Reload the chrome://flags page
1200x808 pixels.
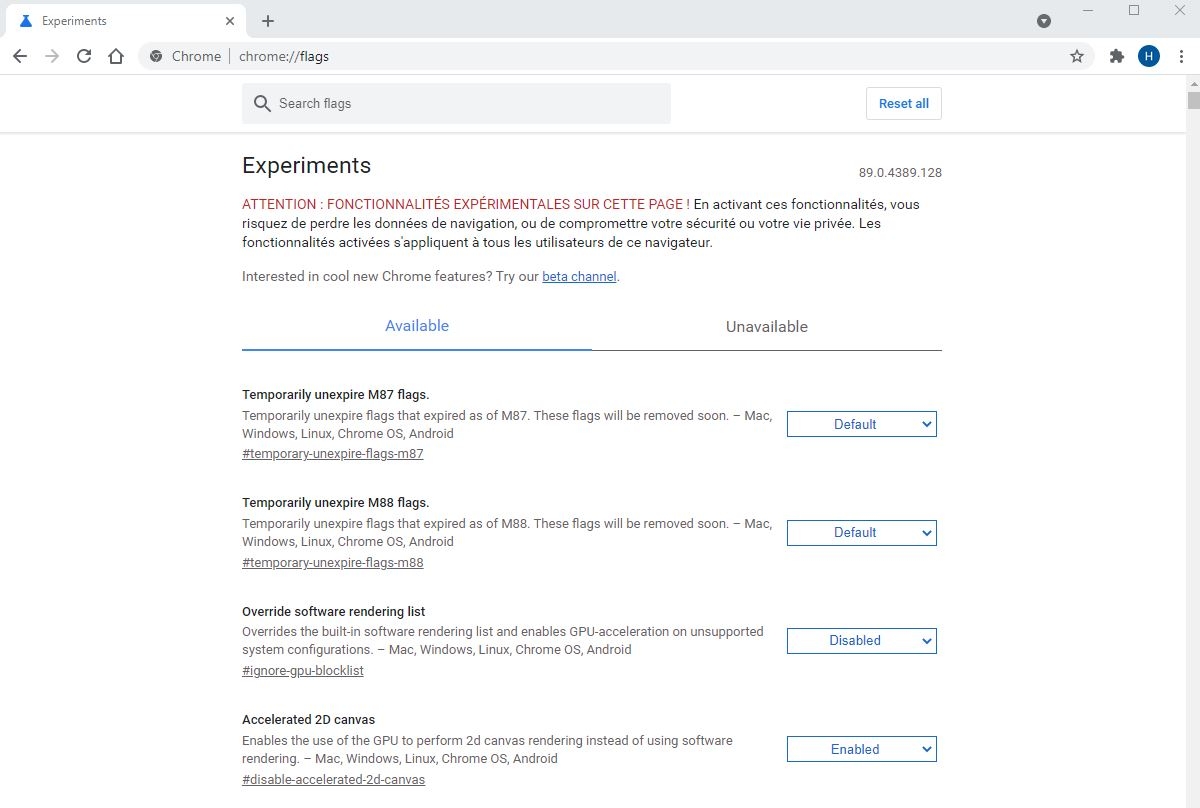pyautogui.click(x=84, y=57)
